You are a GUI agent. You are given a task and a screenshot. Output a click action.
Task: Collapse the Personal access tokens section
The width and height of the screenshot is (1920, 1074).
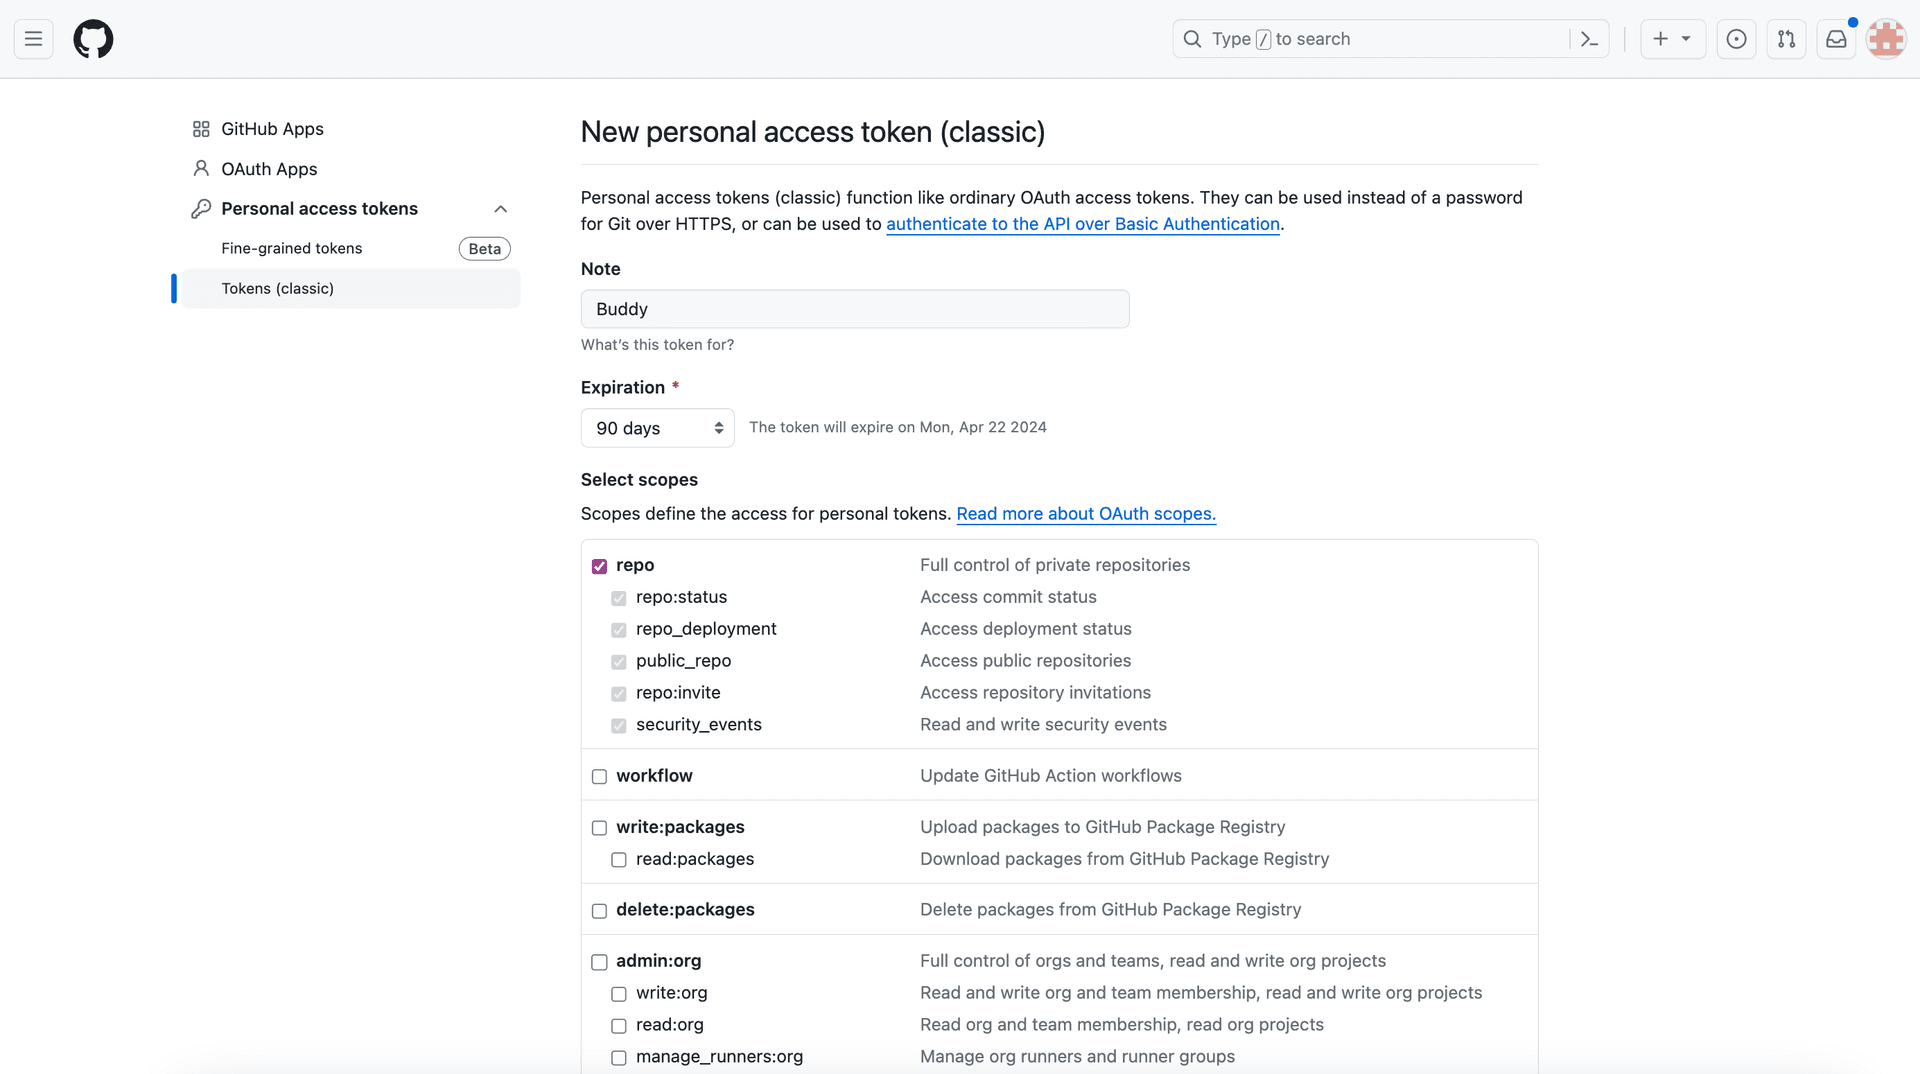[501, 208]
